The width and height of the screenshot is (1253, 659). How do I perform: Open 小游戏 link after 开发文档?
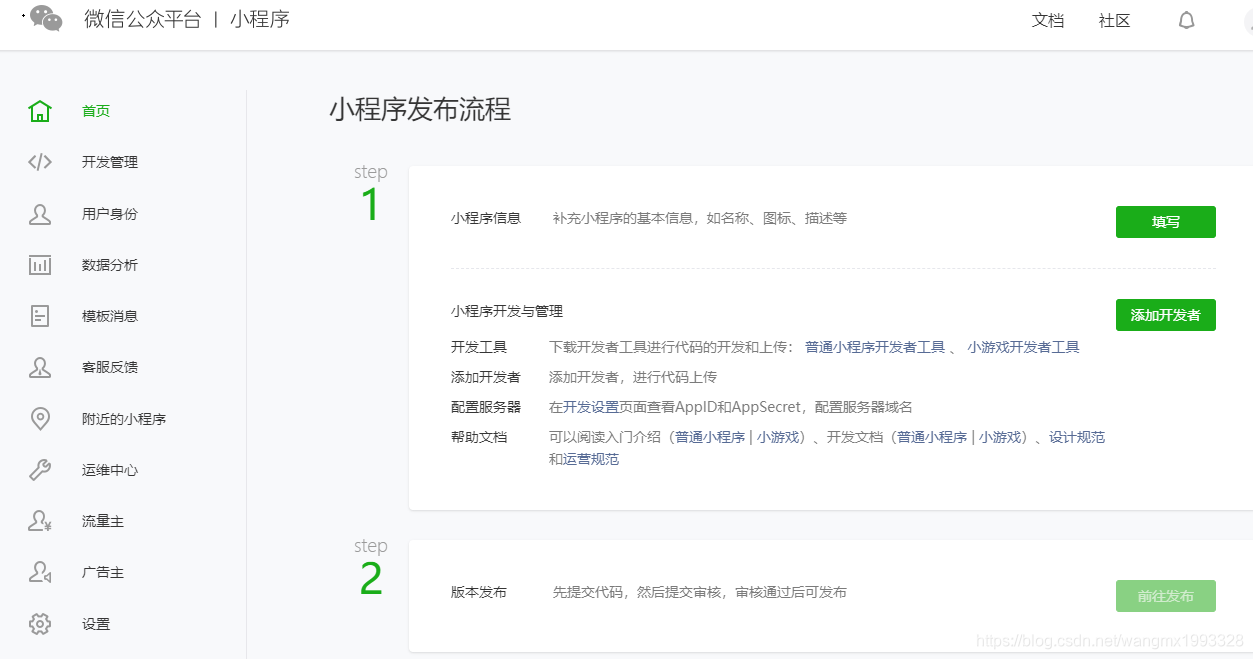coord(999,437)
